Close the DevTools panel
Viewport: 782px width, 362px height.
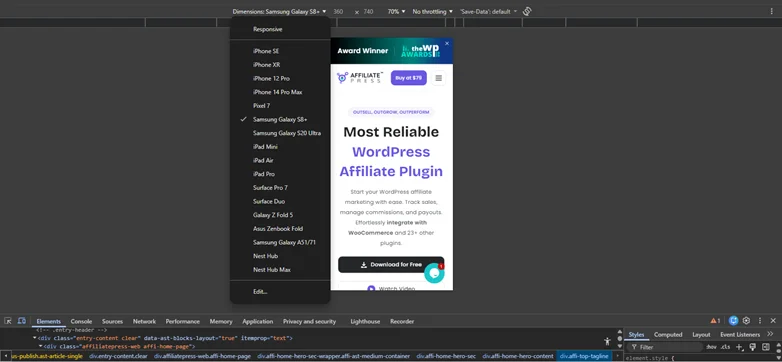[x=773, y=321]
